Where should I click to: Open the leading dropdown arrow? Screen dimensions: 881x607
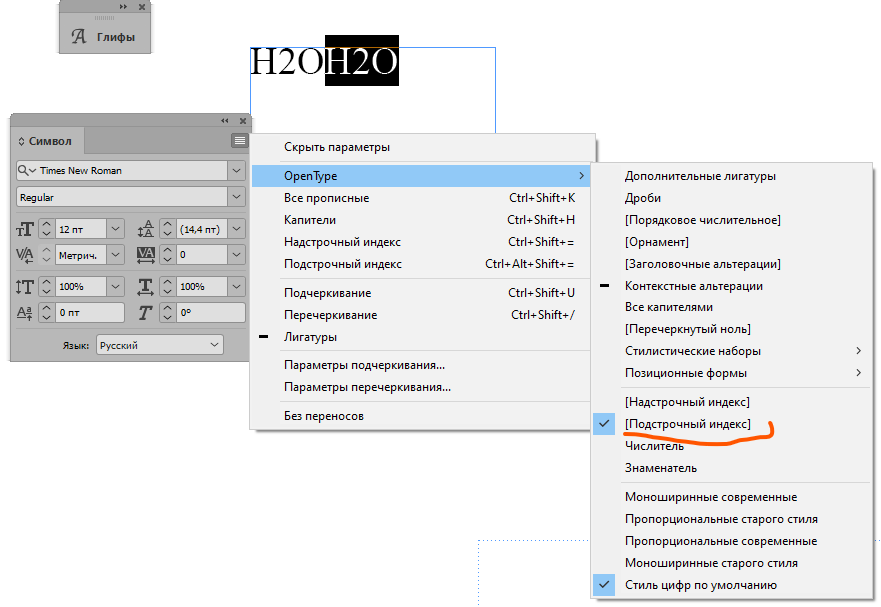[x=237, y=229]
